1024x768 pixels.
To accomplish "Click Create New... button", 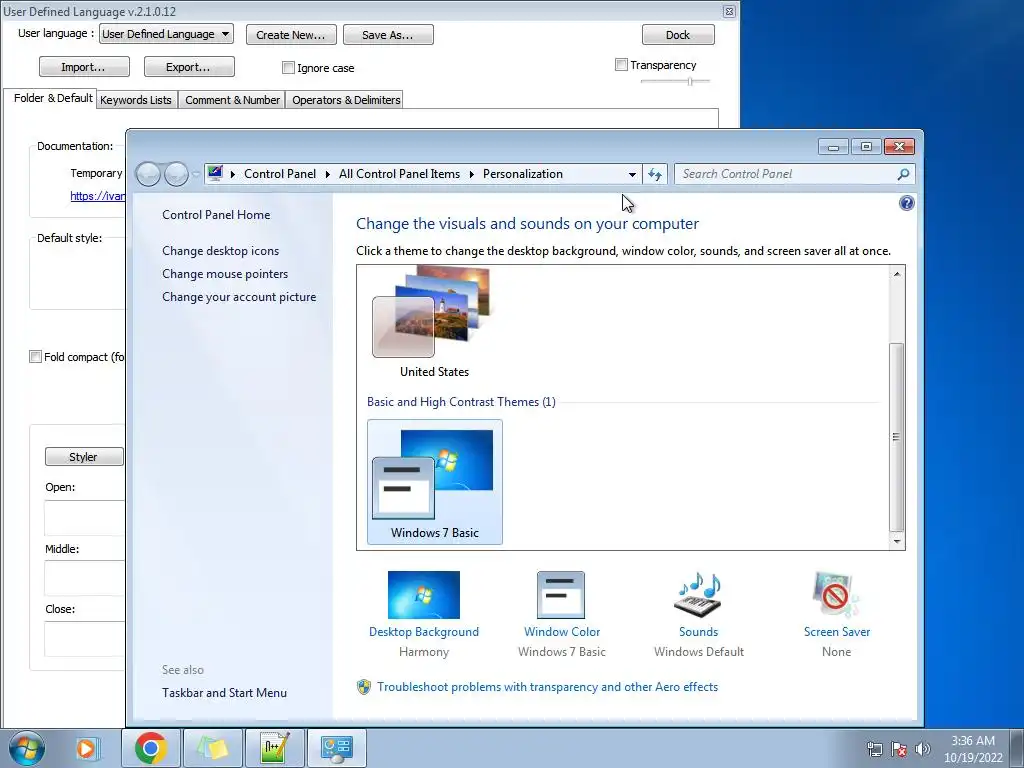I will point(291,35).
